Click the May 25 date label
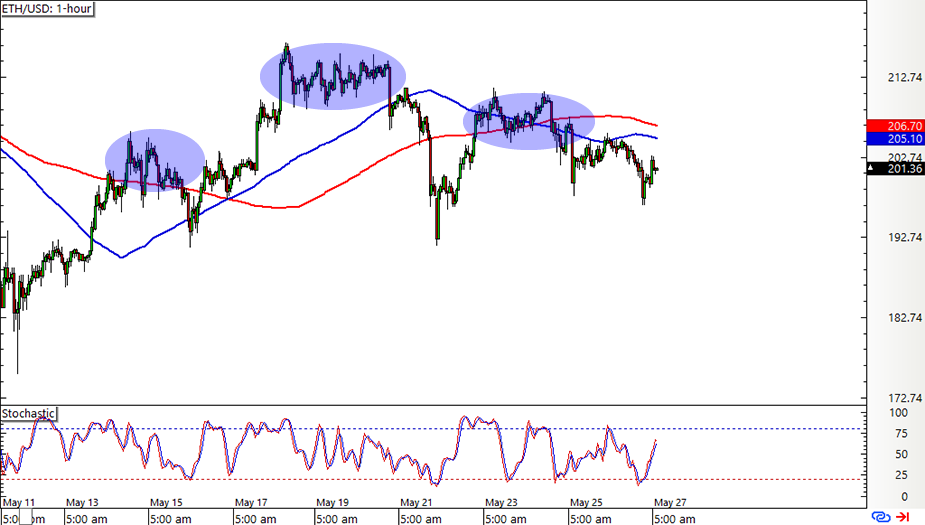Viewport: 925px width, 525px height. click(x=586, y=503)
